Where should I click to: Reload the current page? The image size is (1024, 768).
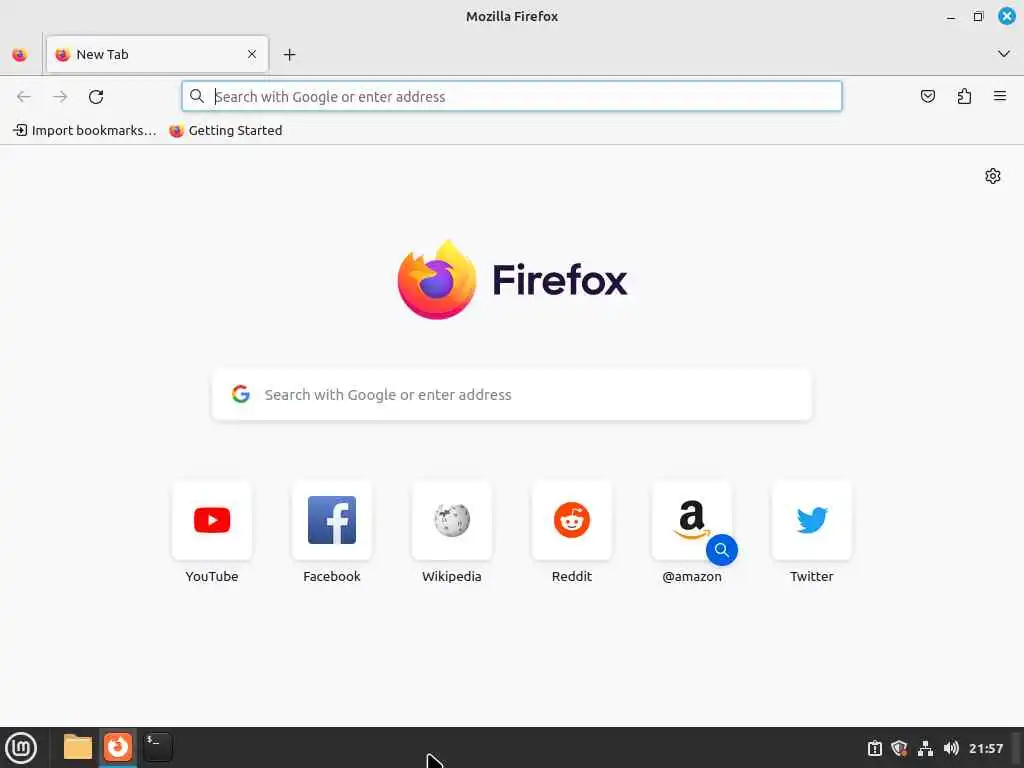[96, 97]
